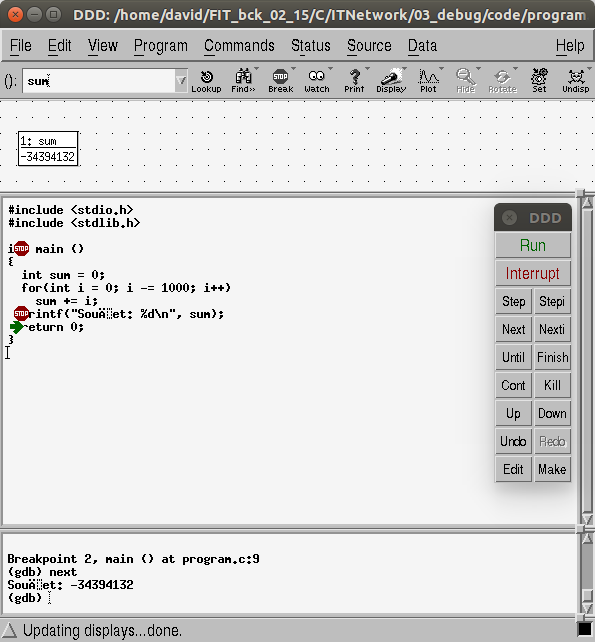595x642 pixels.
Task: Click the Watch eyes icon
Action: [317, 81]
